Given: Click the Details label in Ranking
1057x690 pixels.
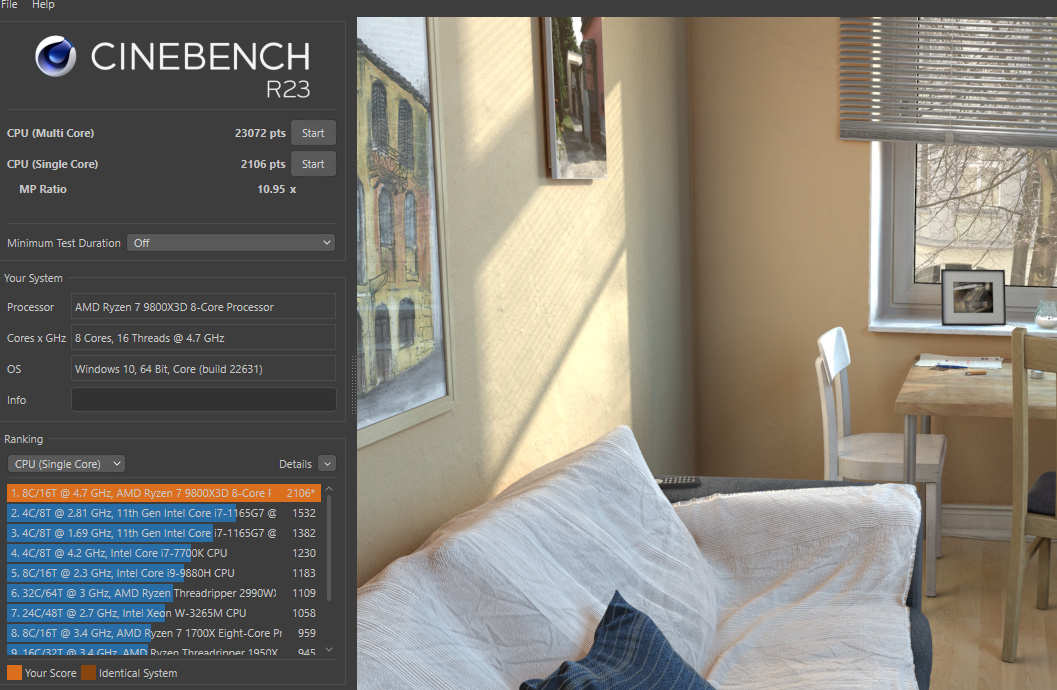Looking at the screenshot, I should click(x=295, y=464).
